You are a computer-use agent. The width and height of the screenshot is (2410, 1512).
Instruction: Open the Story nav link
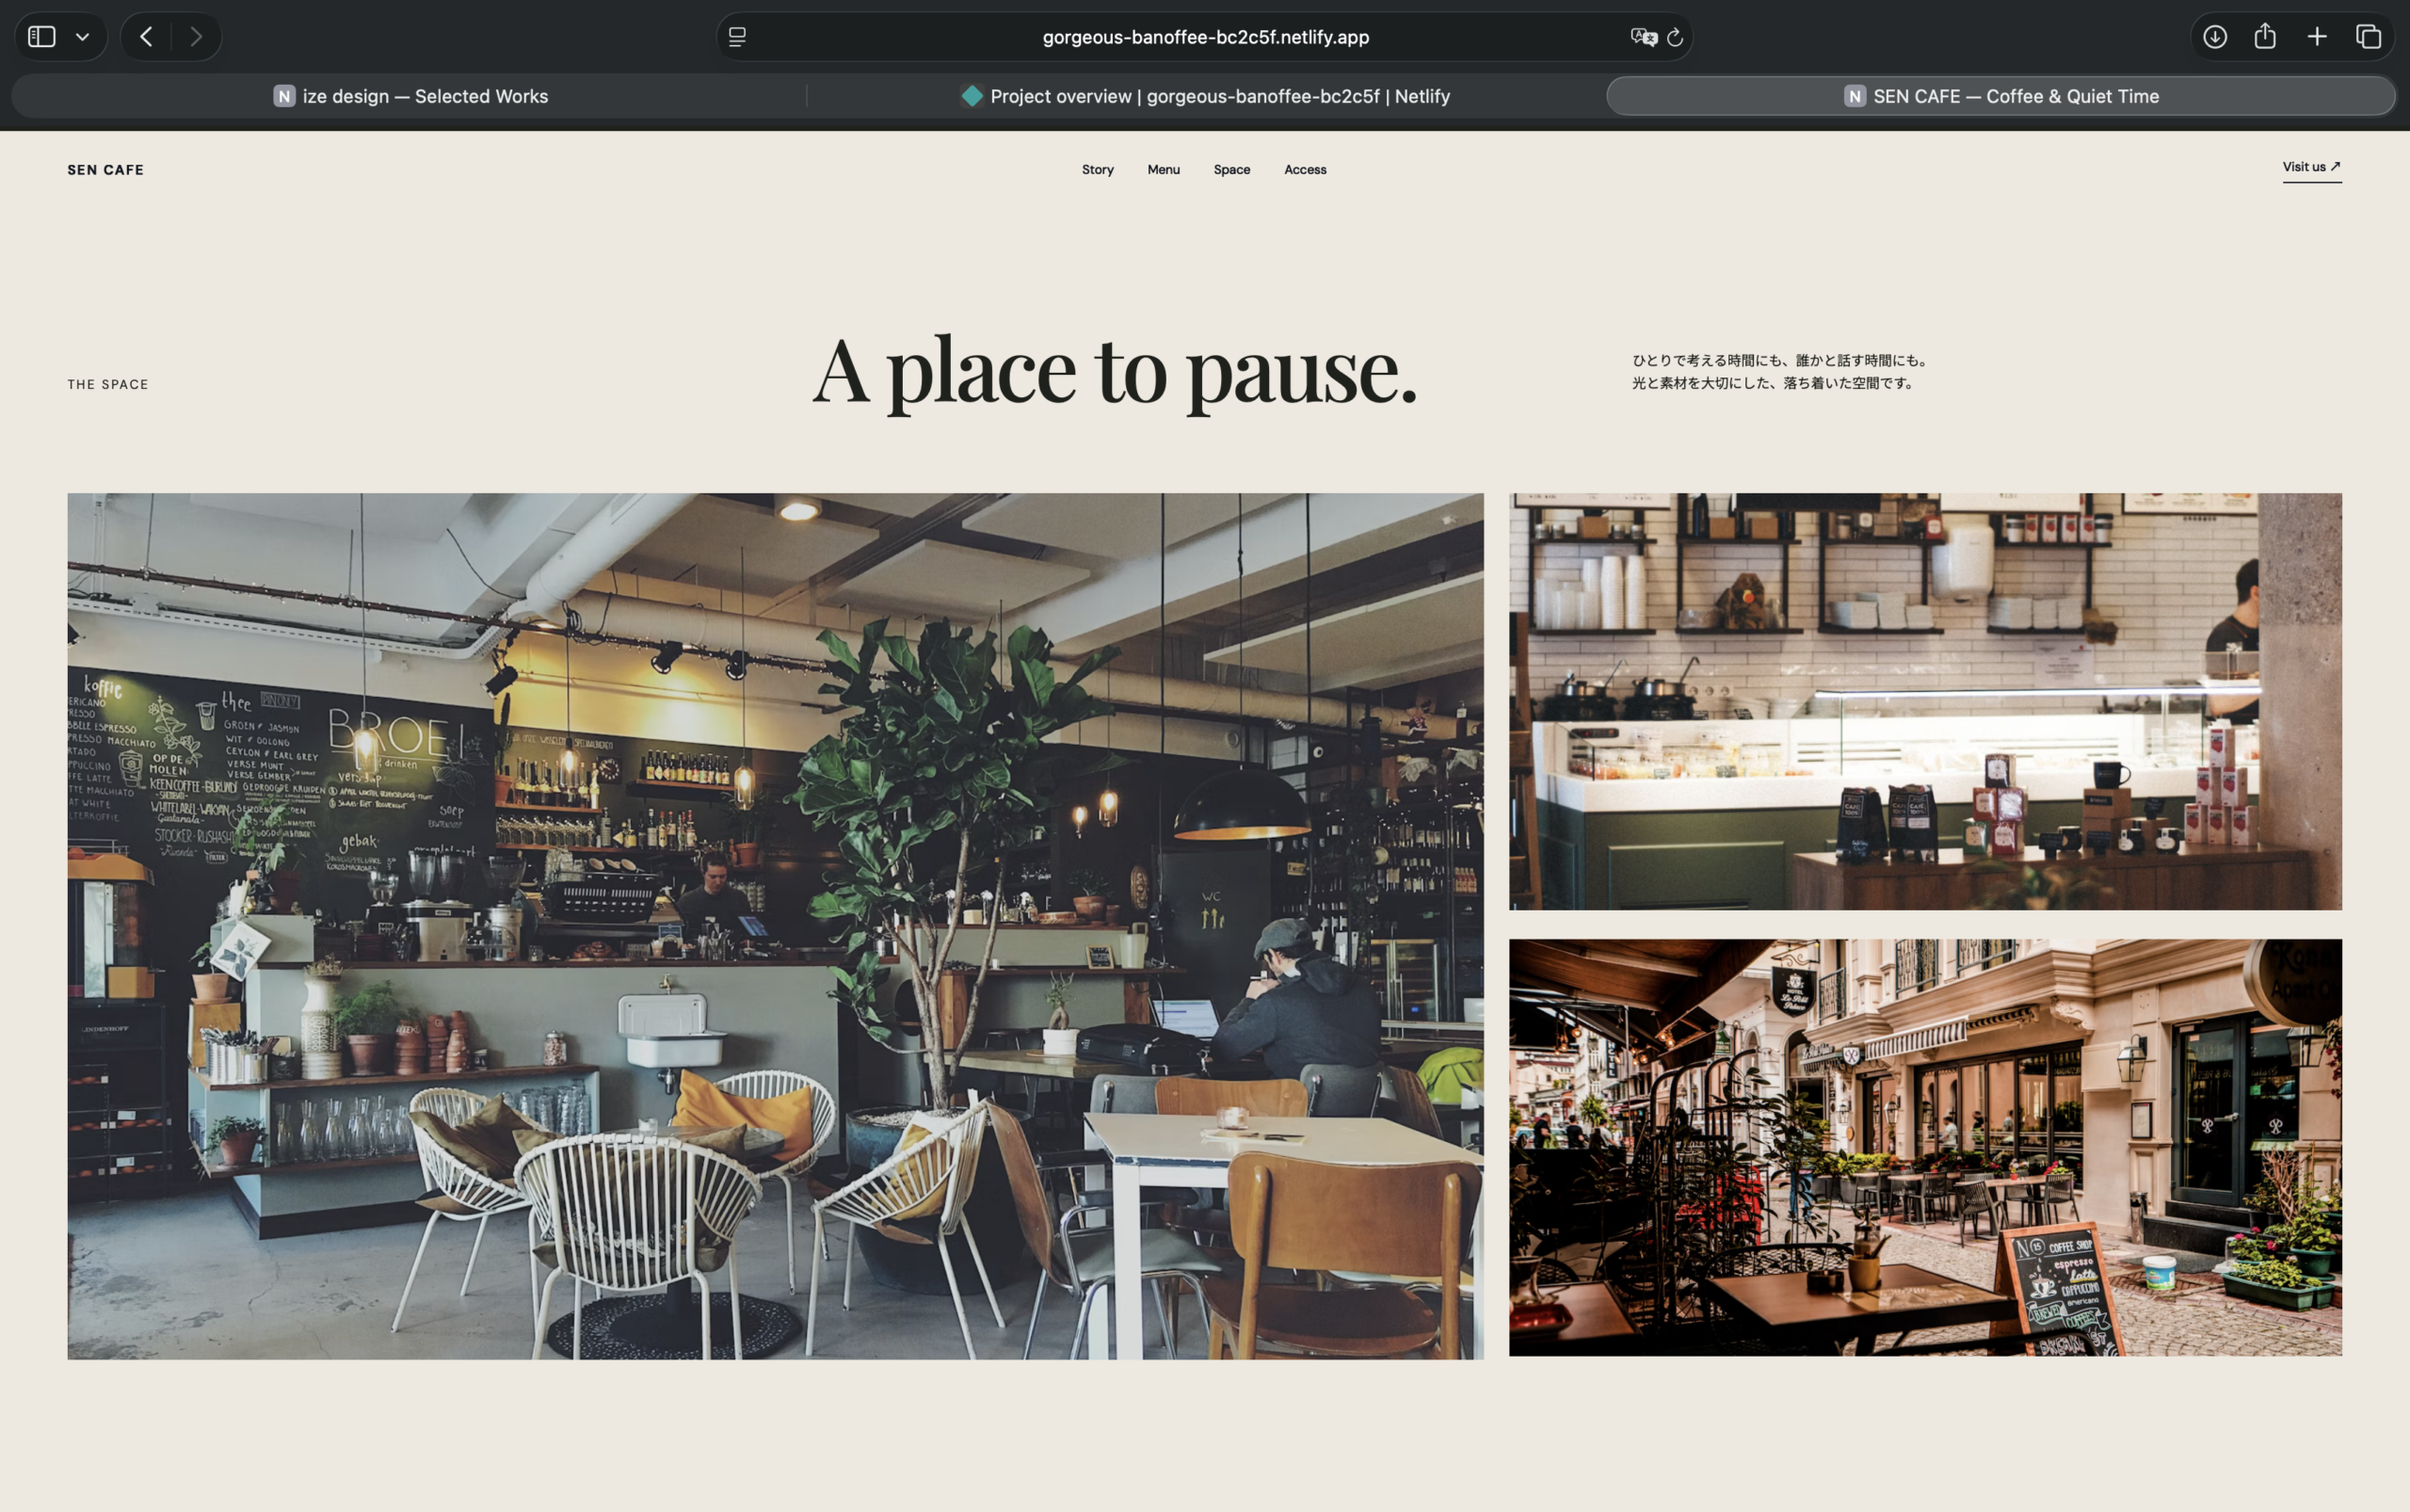(1097, 170)
